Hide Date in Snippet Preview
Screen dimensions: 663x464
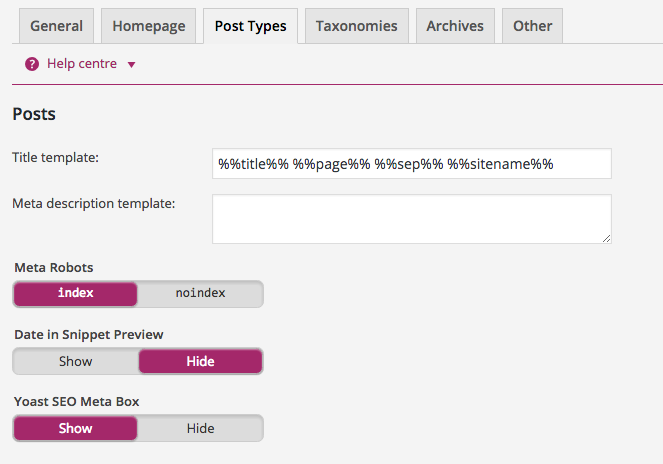(200, 361)
